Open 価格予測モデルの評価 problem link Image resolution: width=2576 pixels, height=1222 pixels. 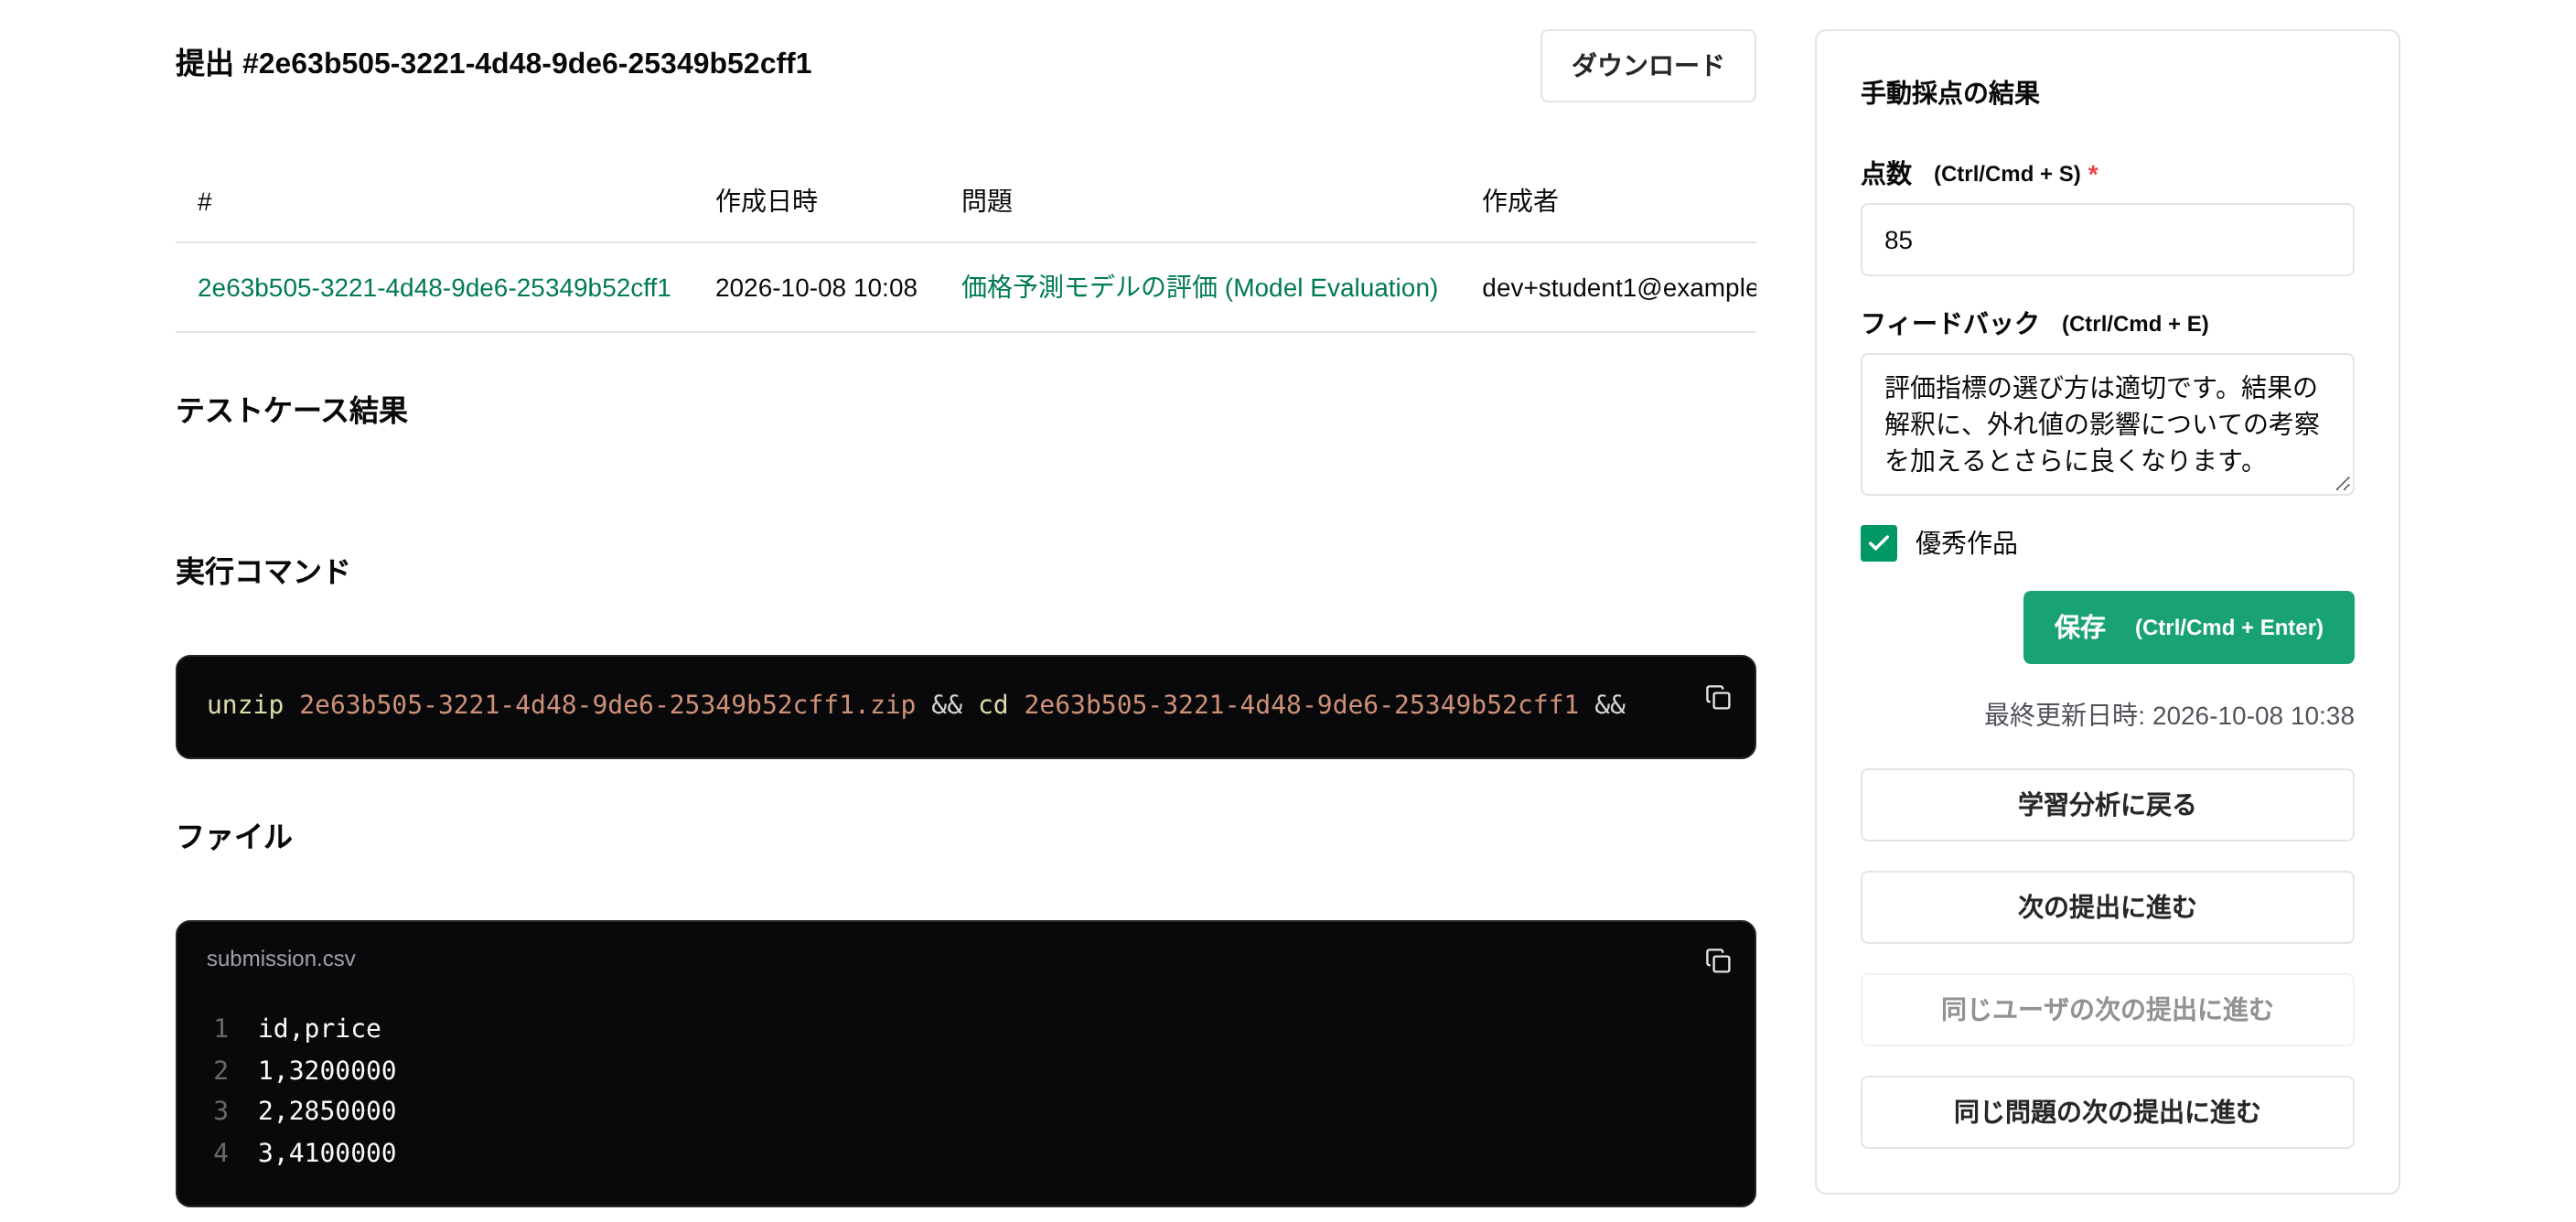[1199, 288]
